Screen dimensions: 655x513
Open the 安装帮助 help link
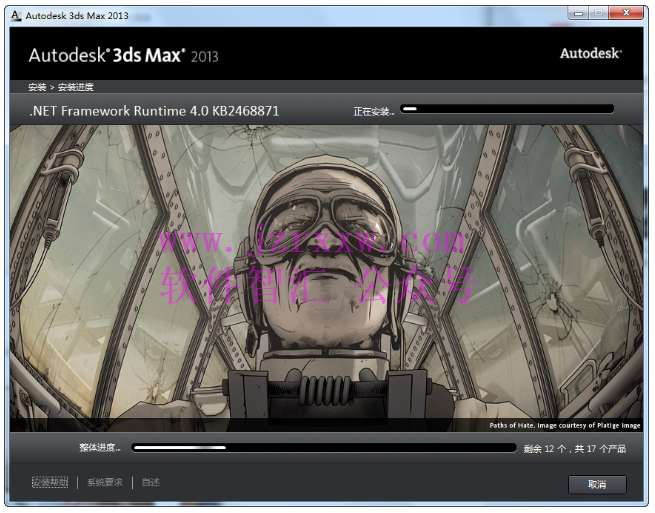[50, 483]
